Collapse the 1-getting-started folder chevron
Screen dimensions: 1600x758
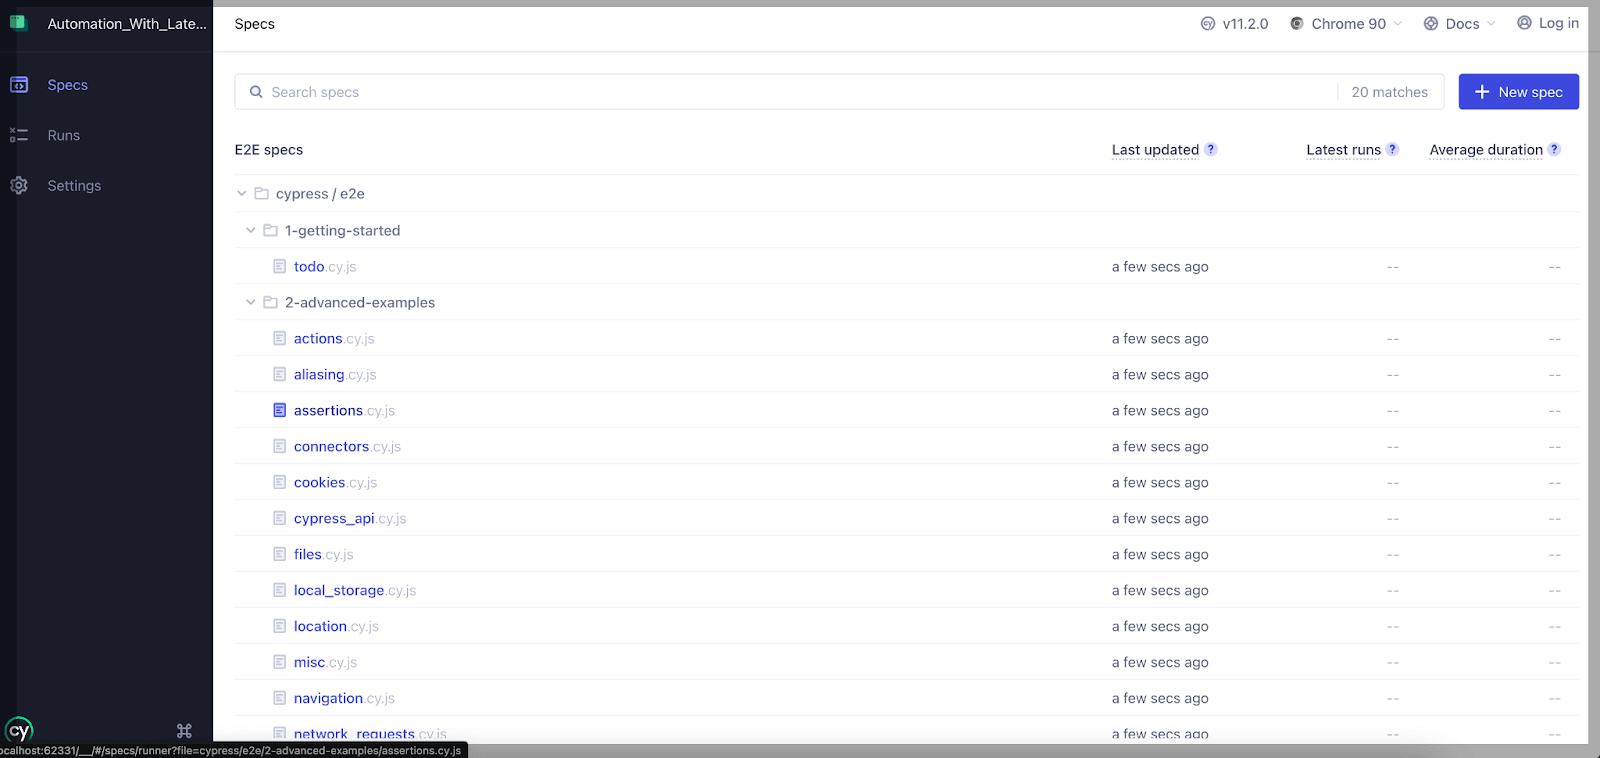pos(251,230)
